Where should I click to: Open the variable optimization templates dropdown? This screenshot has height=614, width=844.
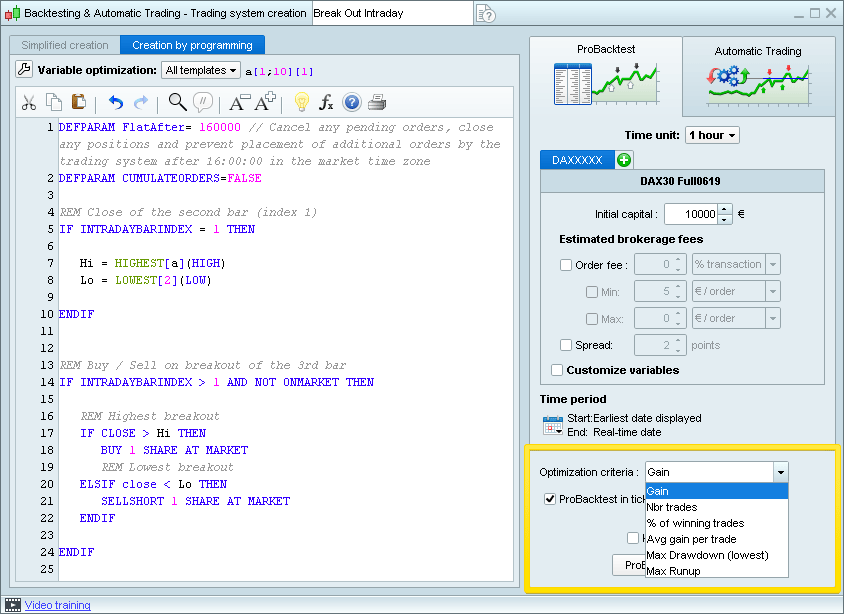[201, 70]
